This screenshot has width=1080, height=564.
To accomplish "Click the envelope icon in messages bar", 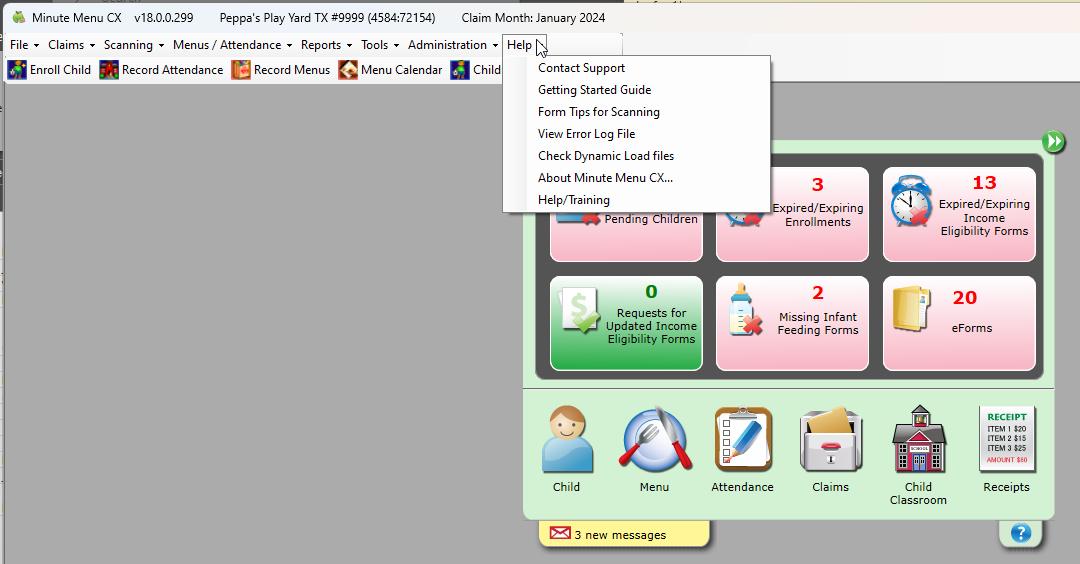I will [x=560, y=533].
